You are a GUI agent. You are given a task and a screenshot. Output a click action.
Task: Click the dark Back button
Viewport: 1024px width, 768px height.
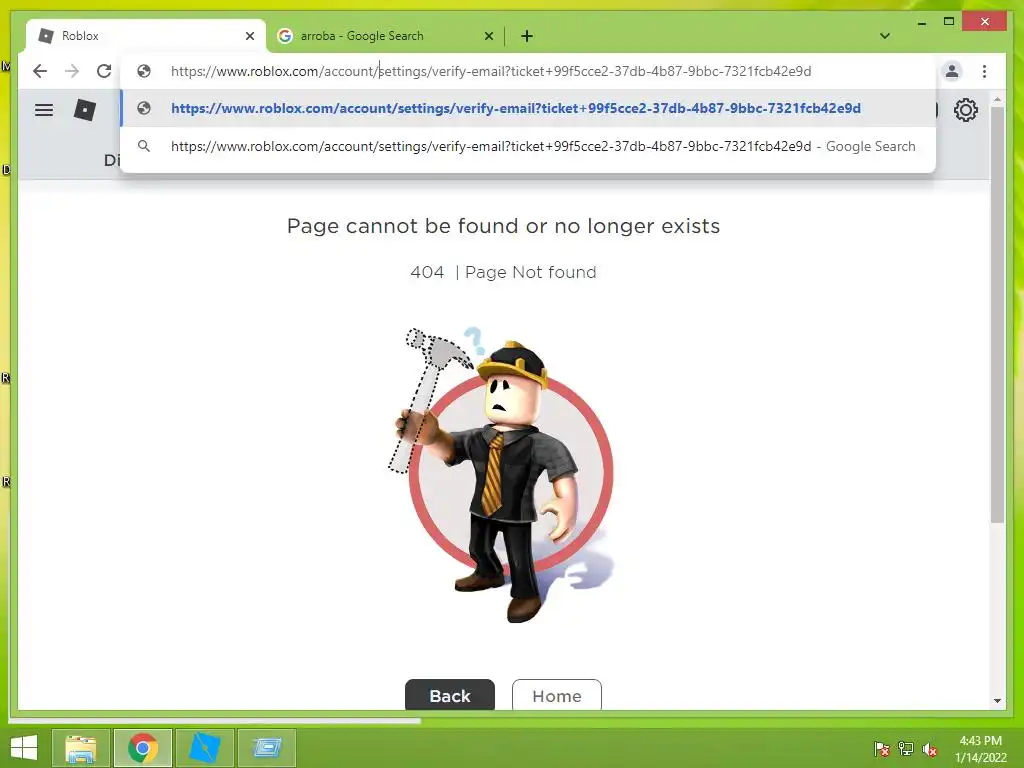(x=450, y=695)
